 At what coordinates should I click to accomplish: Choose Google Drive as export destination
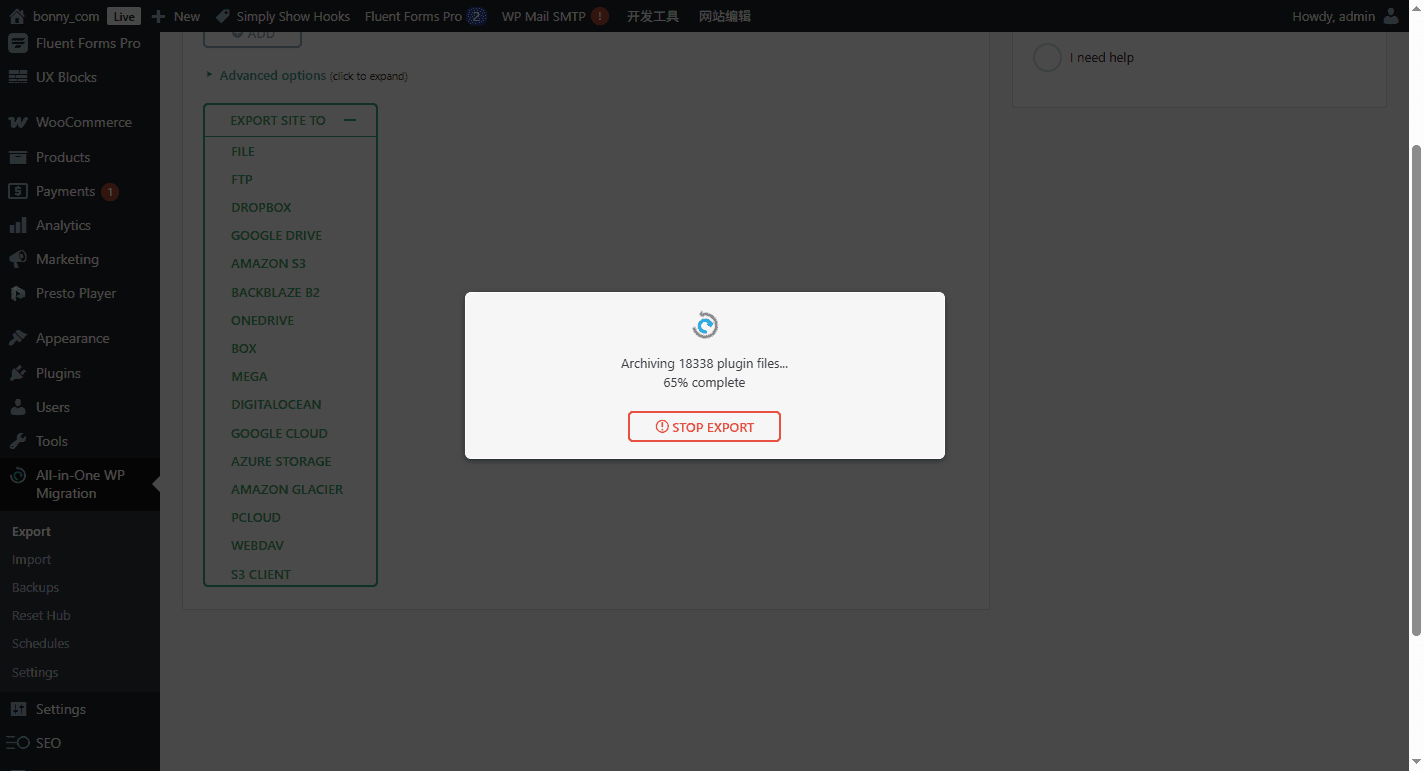click(x=276, y=235)
